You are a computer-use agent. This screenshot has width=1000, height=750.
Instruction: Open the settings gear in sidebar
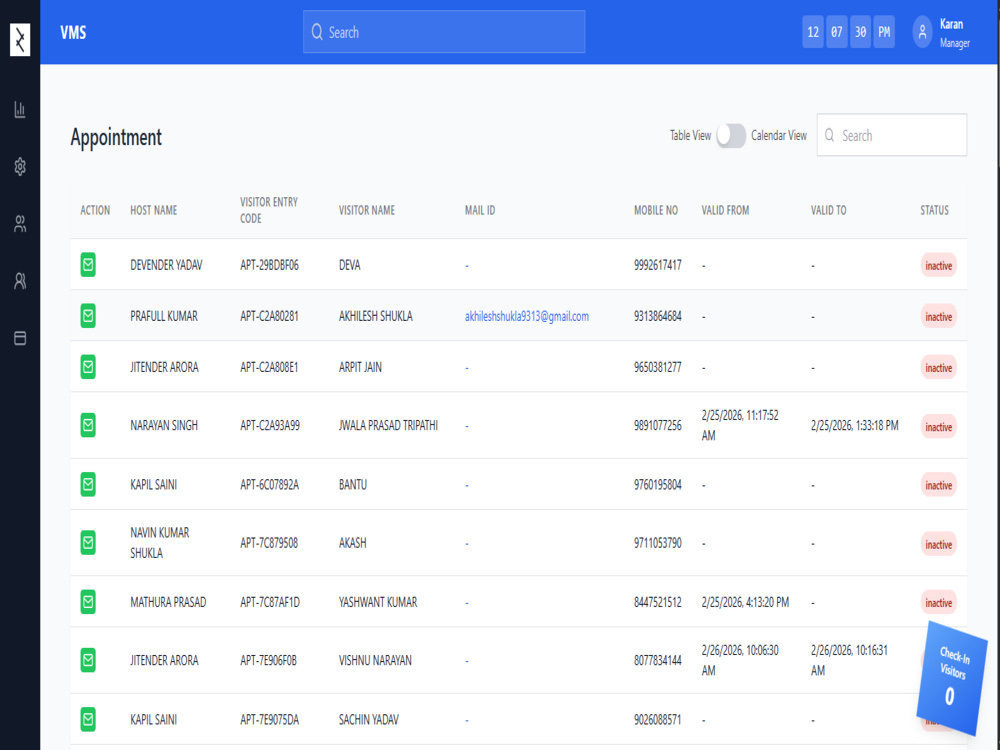(x=20, y=166)
